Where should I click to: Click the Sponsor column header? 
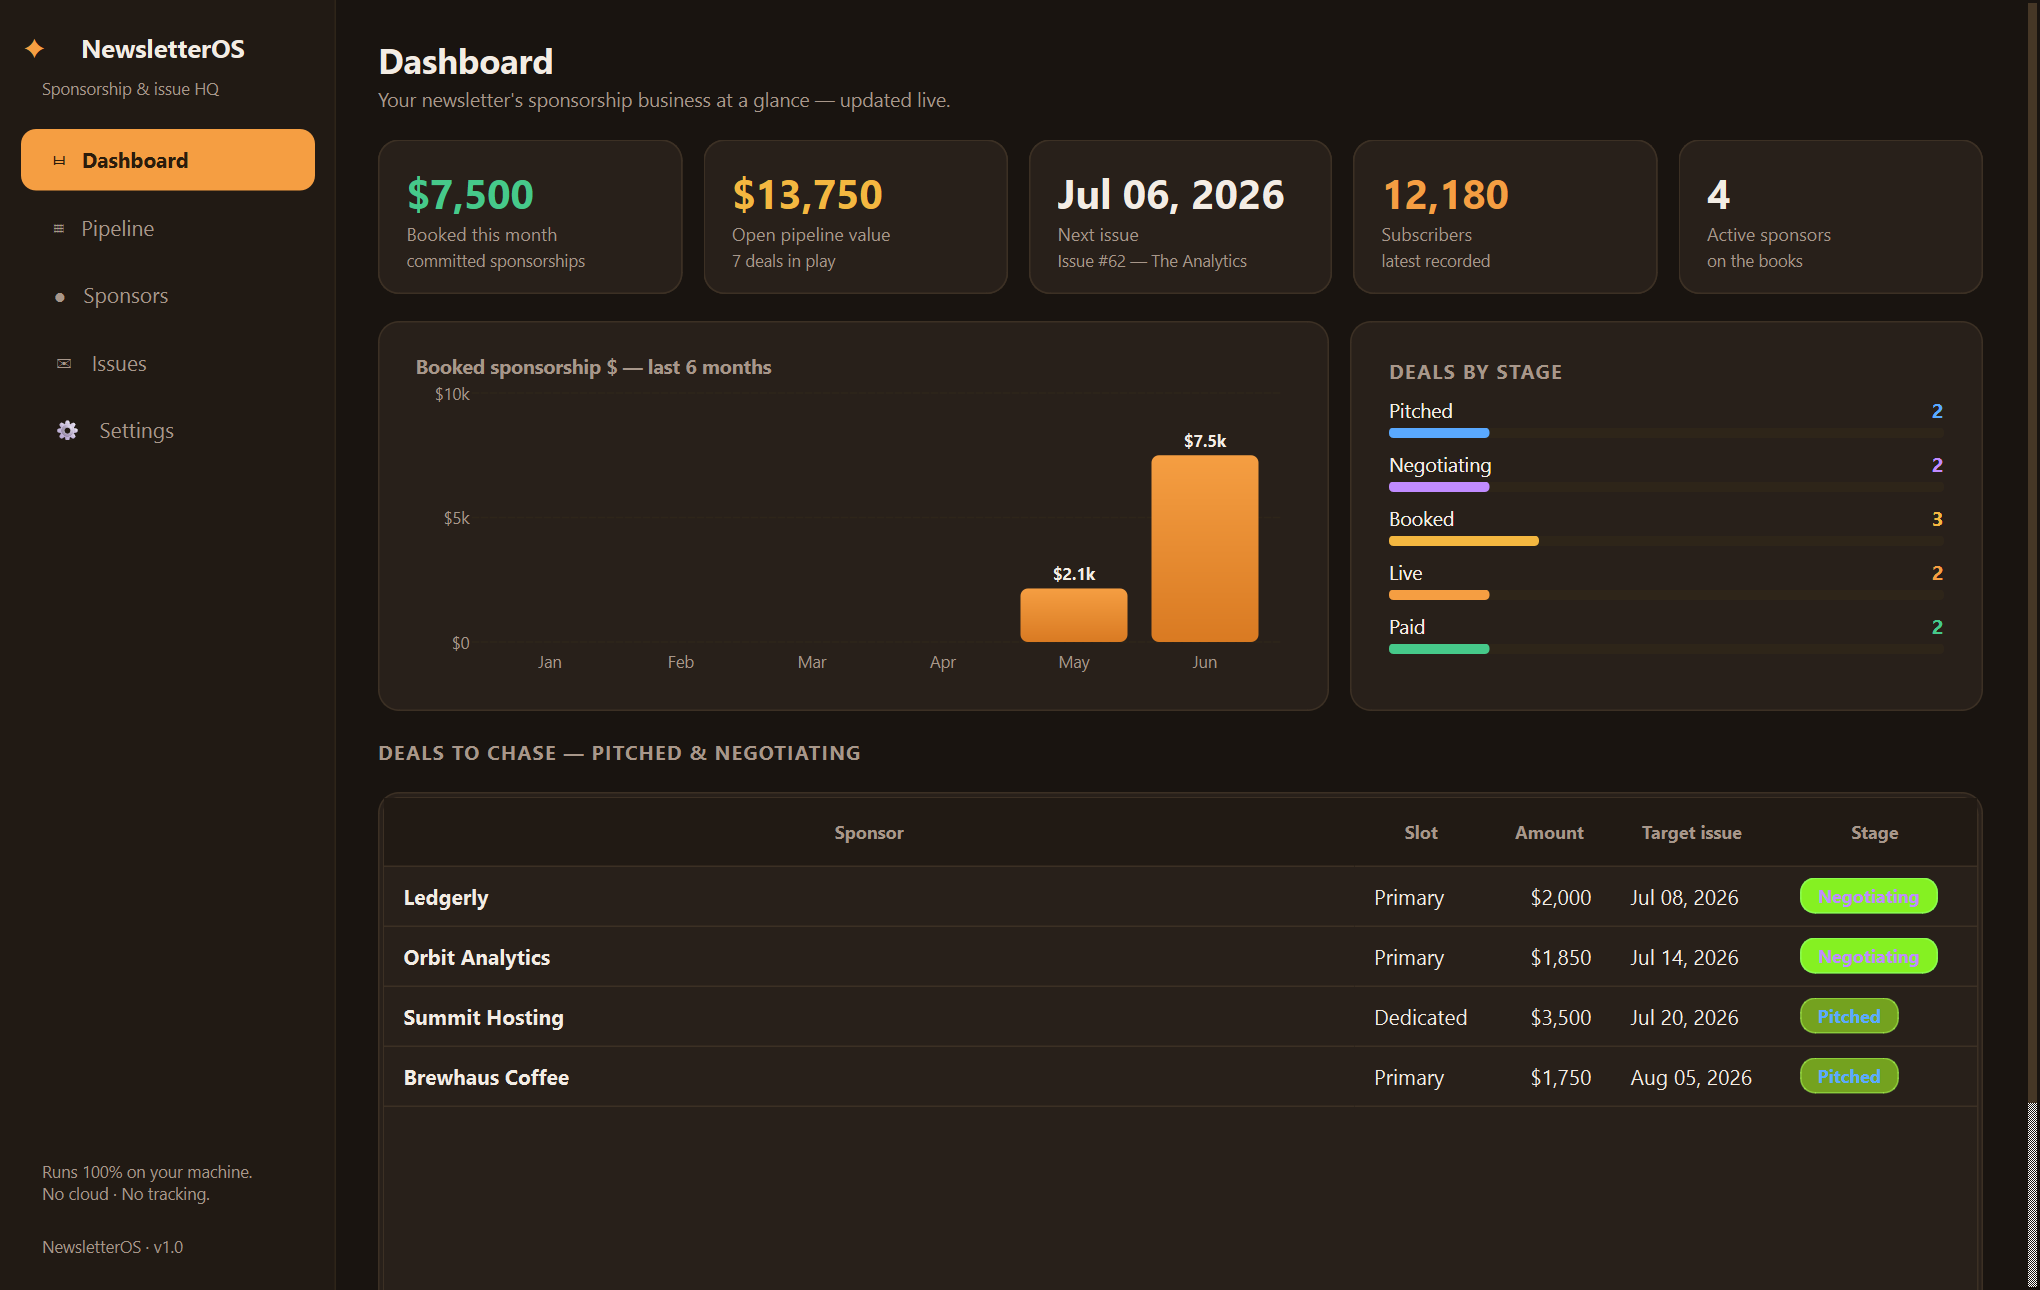(868, 833)
